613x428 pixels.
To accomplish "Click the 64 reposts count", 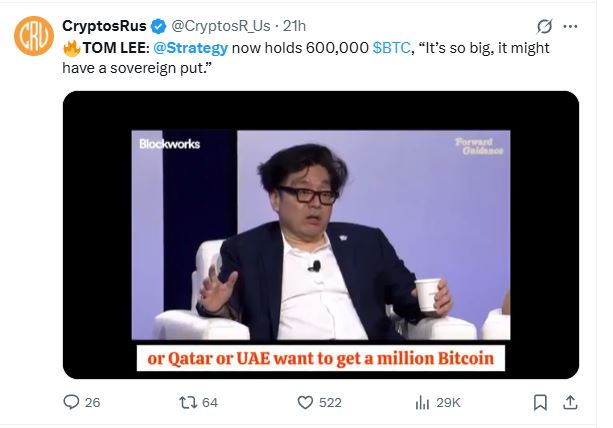I will [210, 403].
